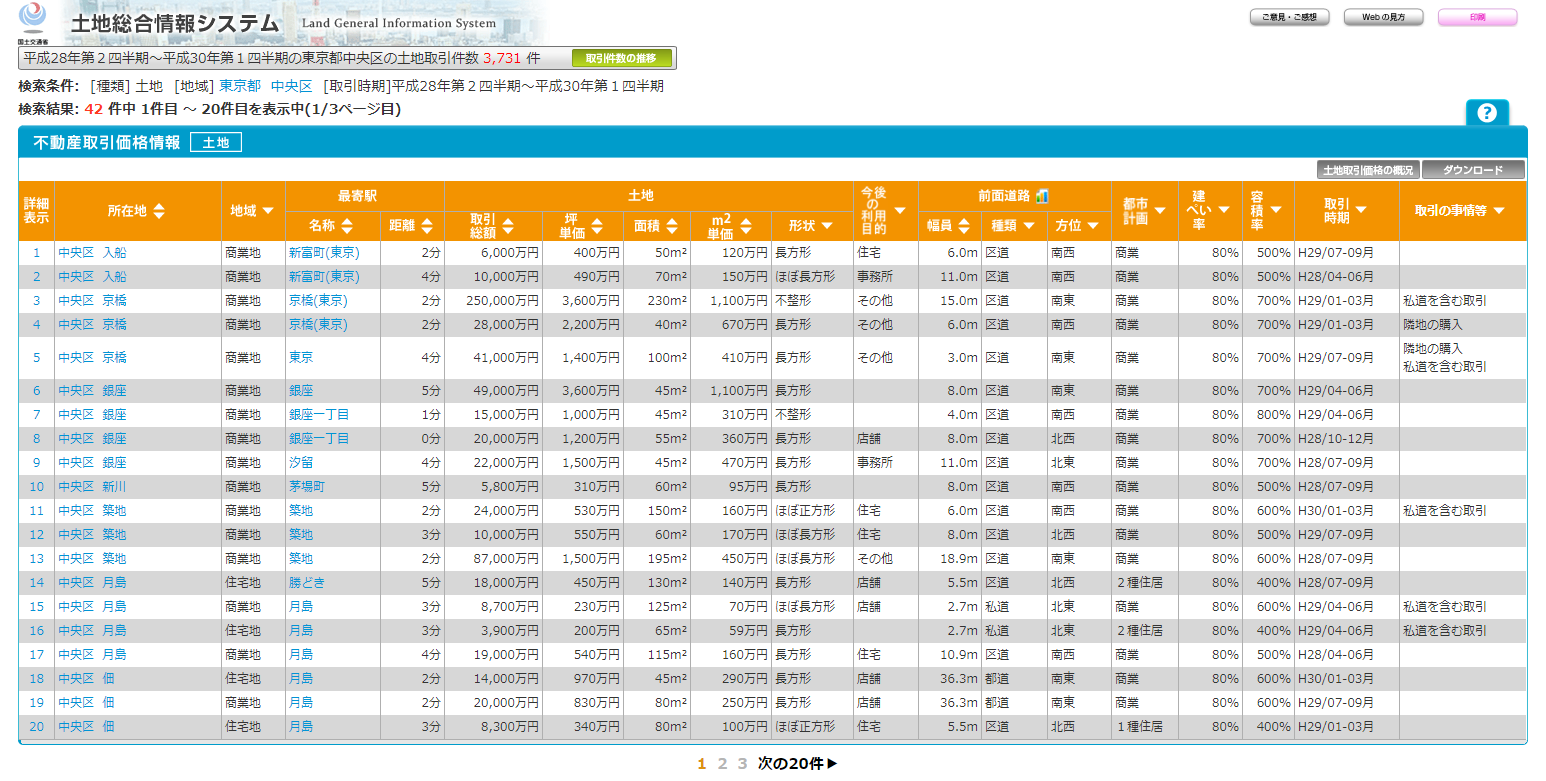Click the 銀座一丁目 station link in row 8
Screen dimensions: 1546x781
(319, 439)
